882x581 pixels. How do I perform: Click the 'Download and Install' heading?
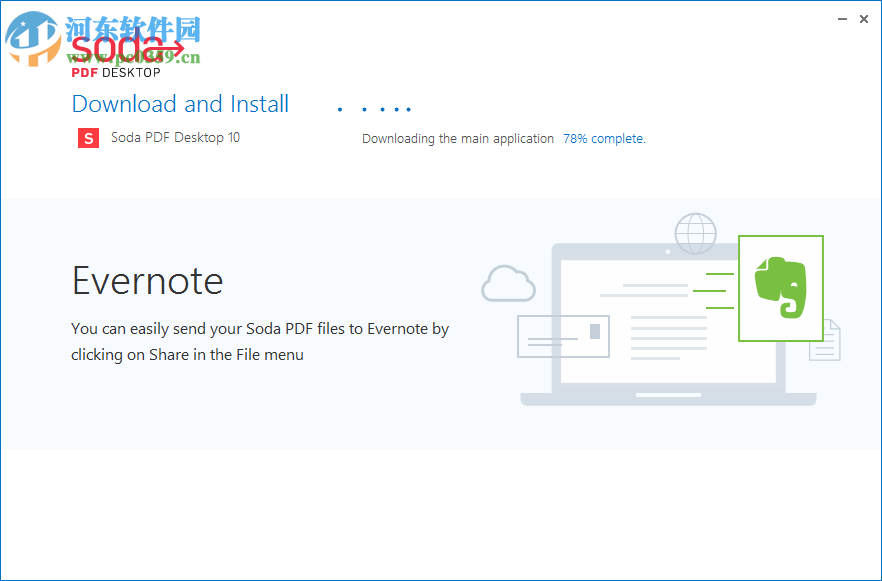tap(181, 104)
